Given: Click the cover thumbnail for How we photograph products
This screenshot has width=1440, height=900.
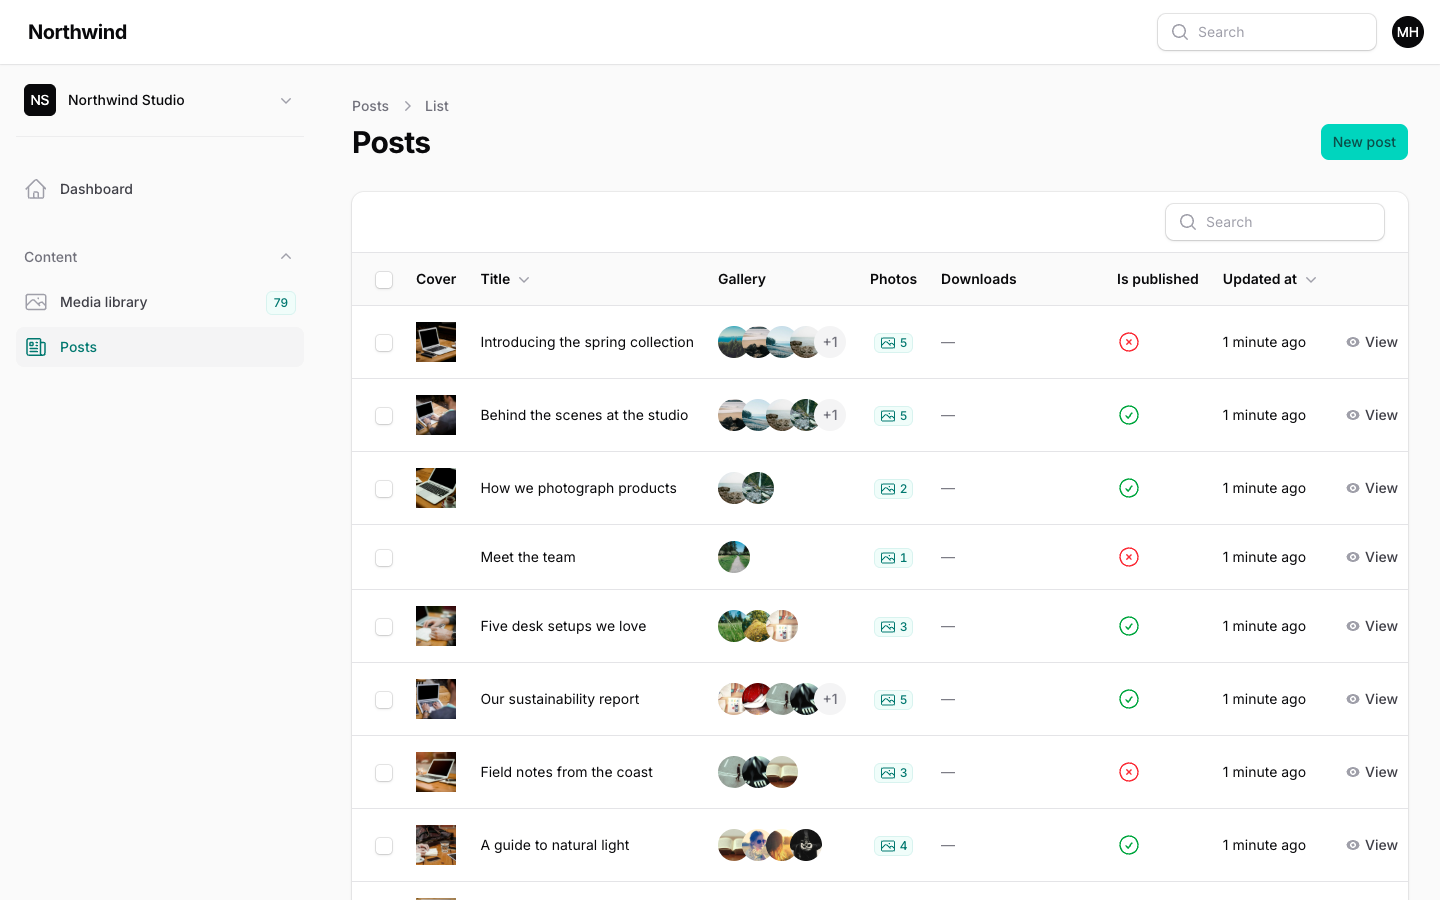Looking at the screenshot, I should [436, 488].
